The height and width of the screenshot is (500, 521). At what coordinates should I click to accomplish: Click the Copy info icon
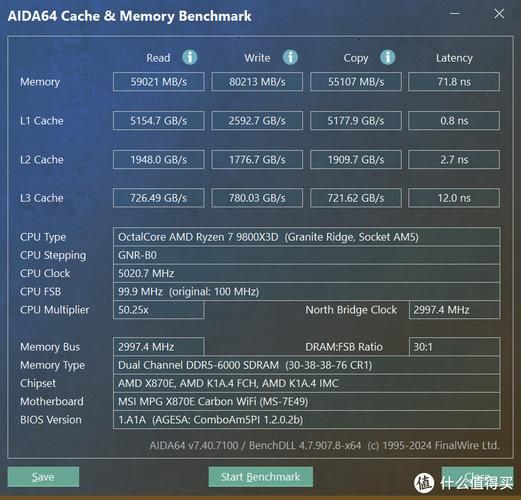click(387, 57)
